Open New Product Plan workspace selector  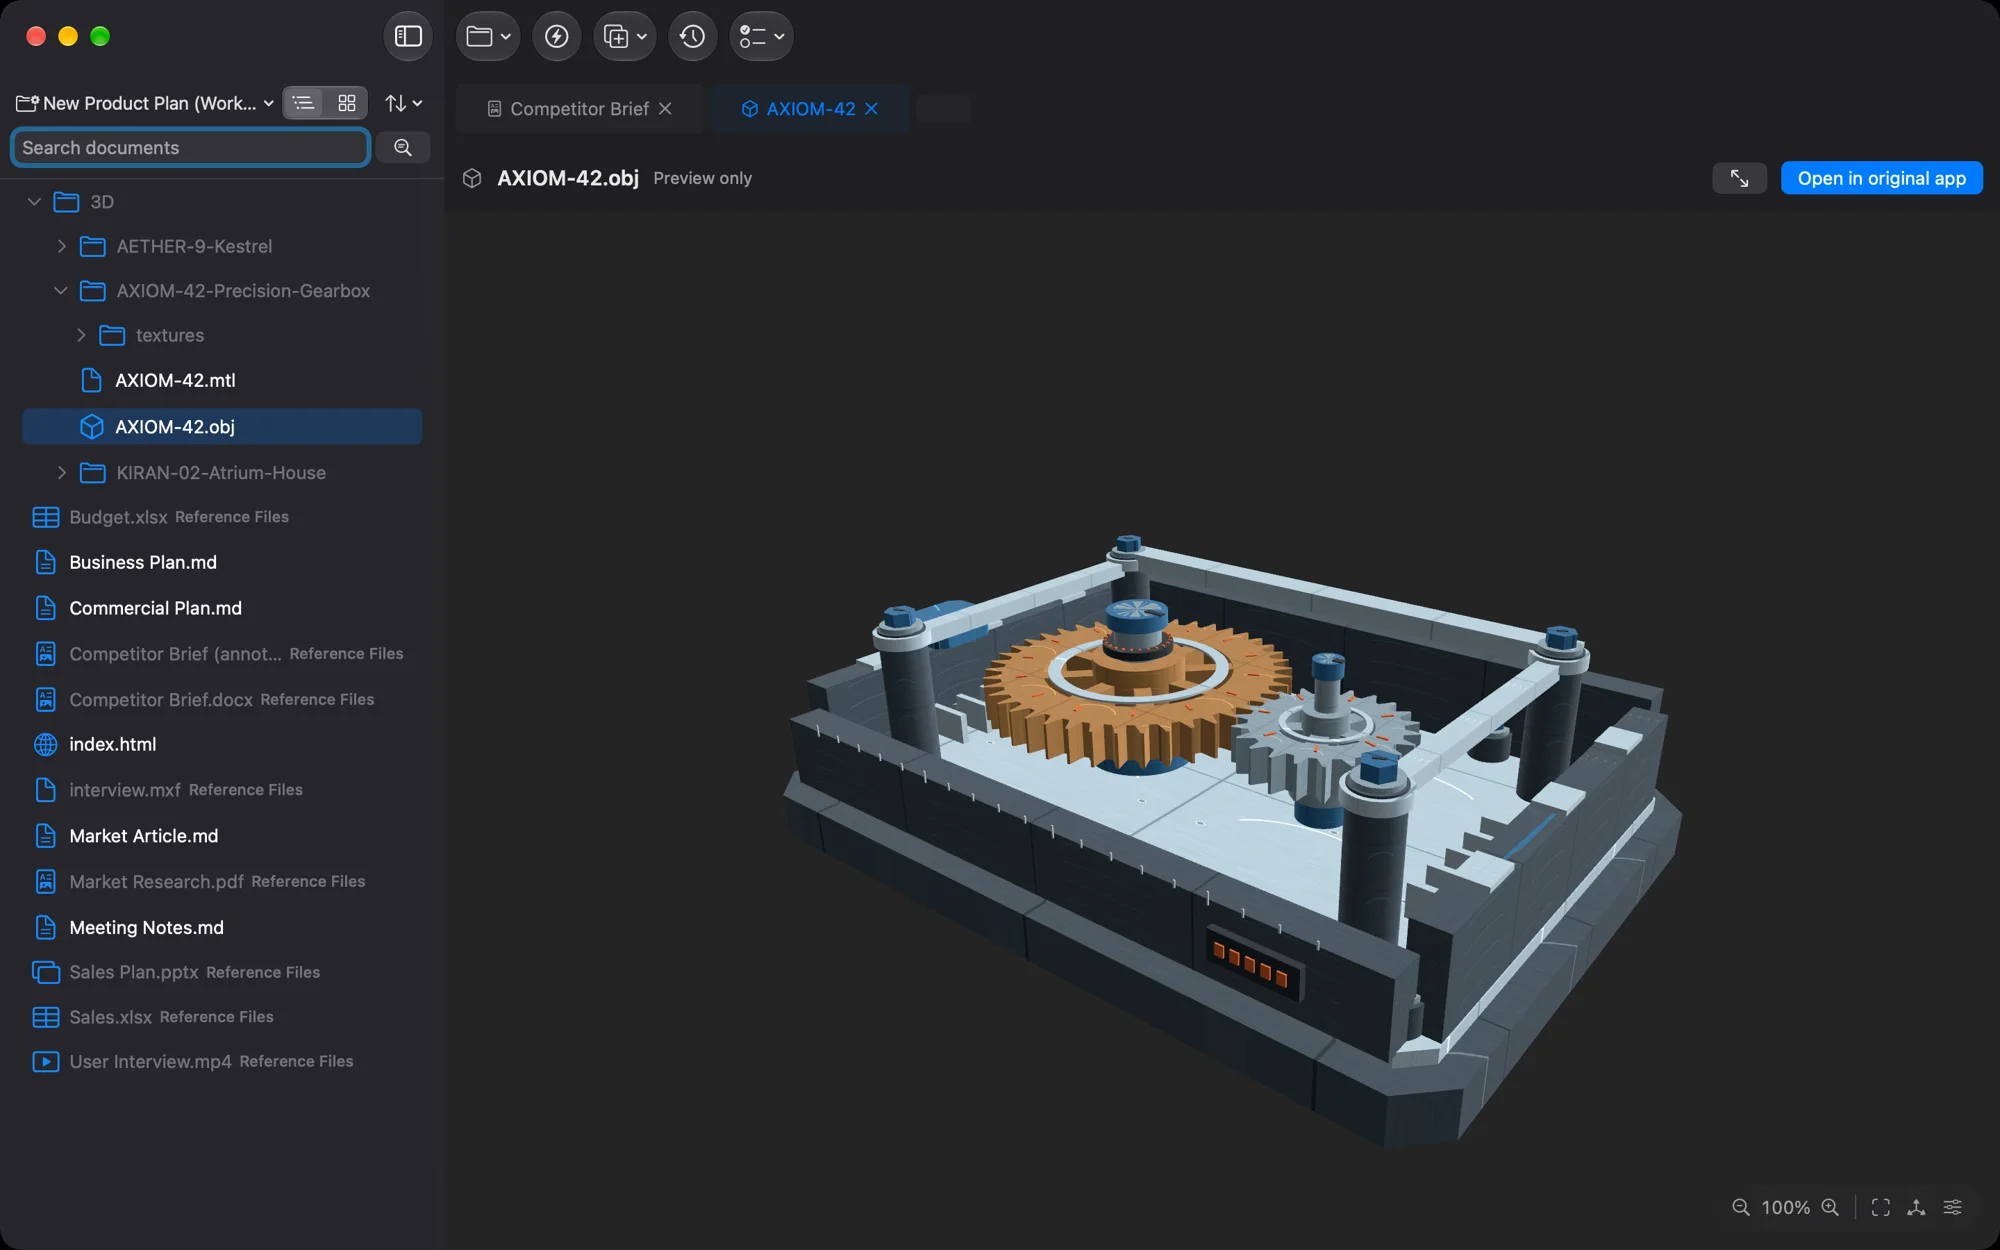(x=145, y=103)
